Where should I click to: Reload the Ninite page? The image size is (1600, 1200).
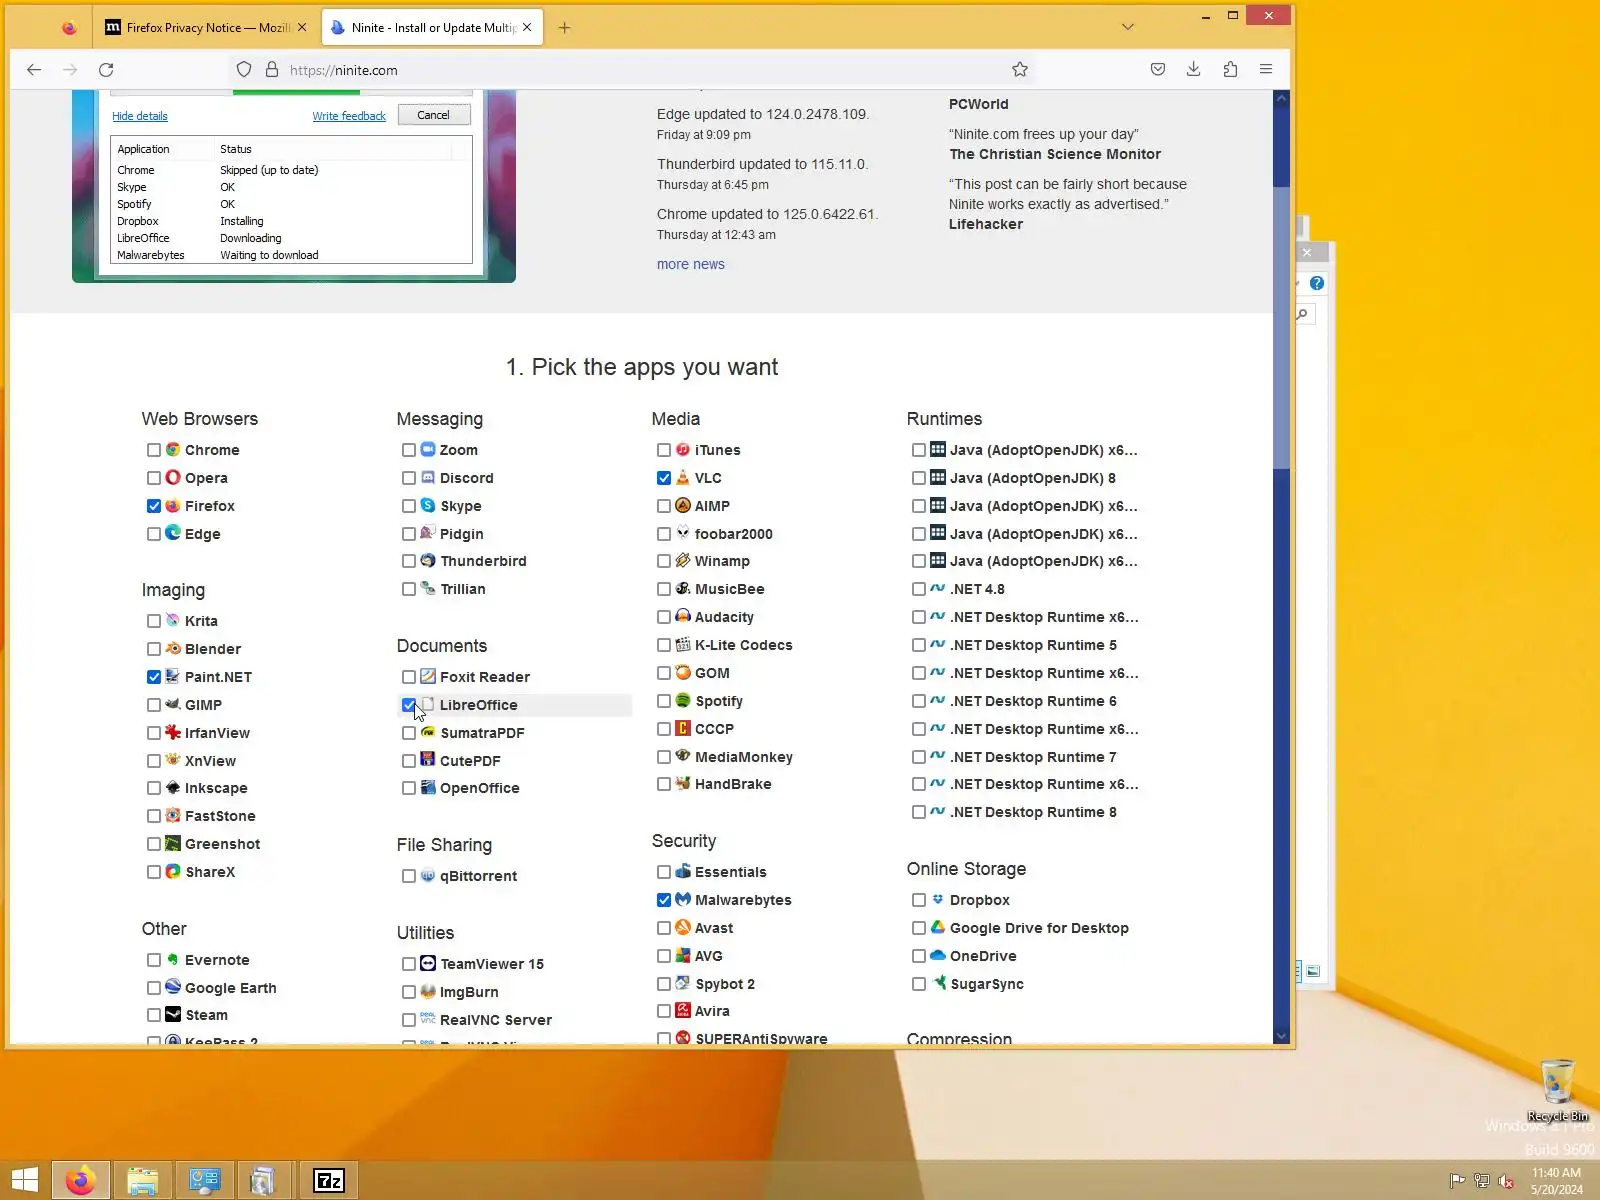(x=106, y=70)
